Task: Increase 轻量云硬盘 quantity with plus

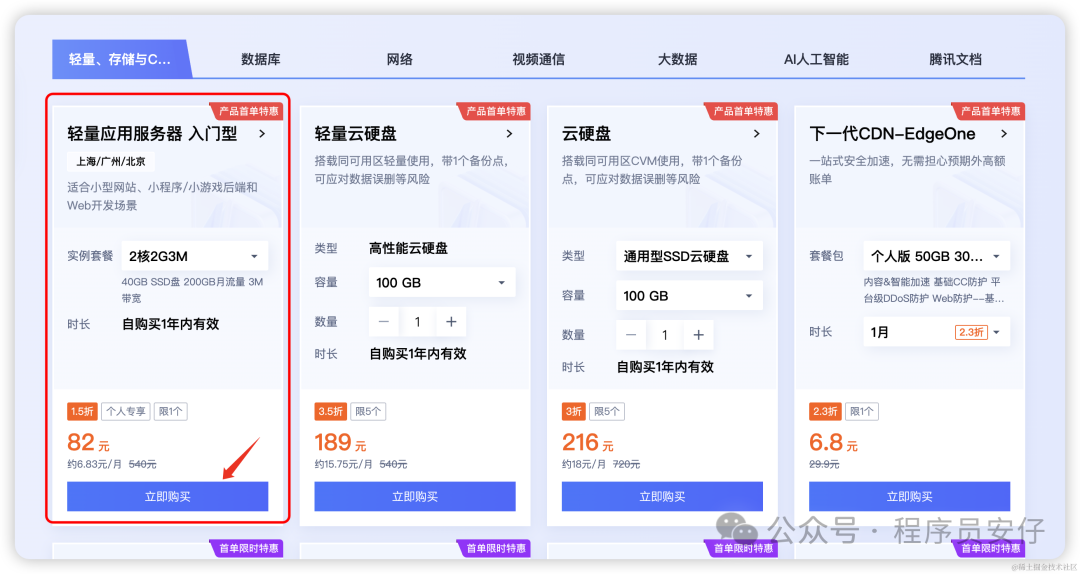Action: tap(451, 322)
